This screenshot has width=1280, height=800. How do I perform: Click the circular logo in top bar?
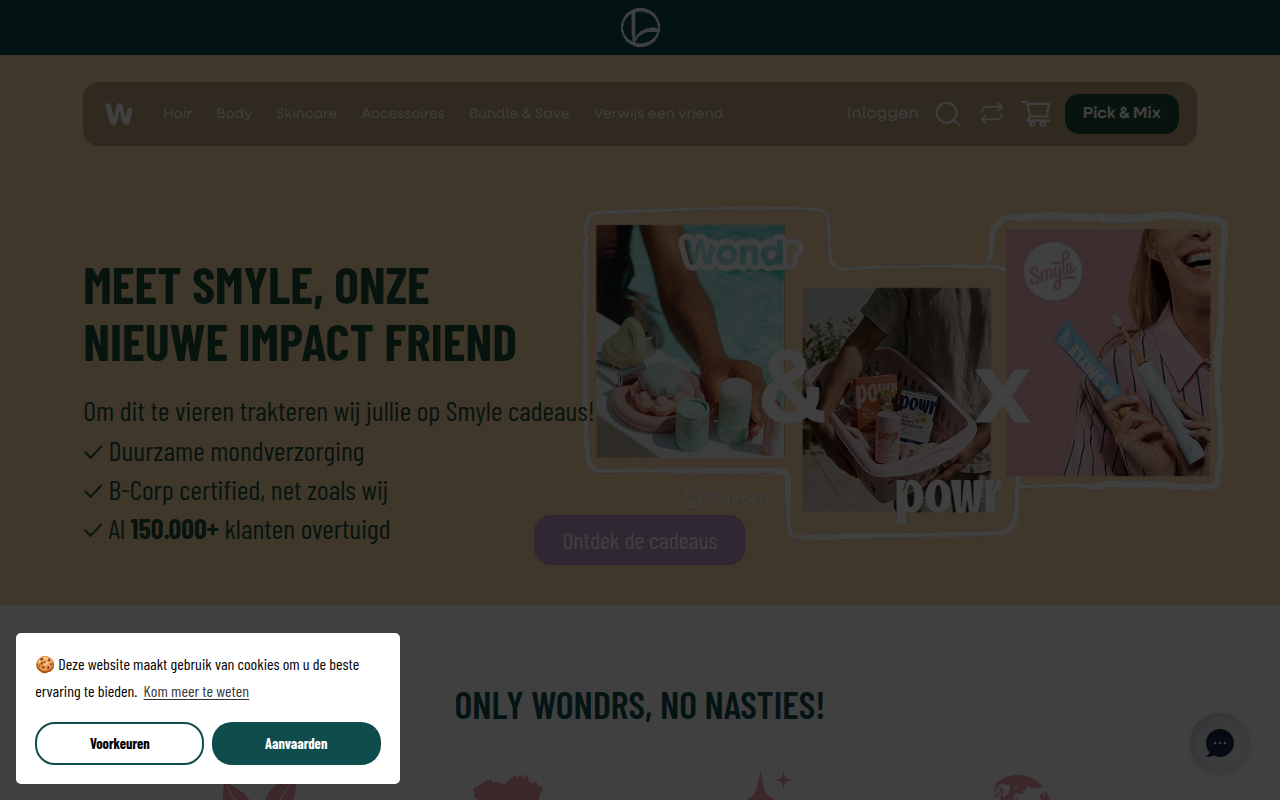click(640, 27)
